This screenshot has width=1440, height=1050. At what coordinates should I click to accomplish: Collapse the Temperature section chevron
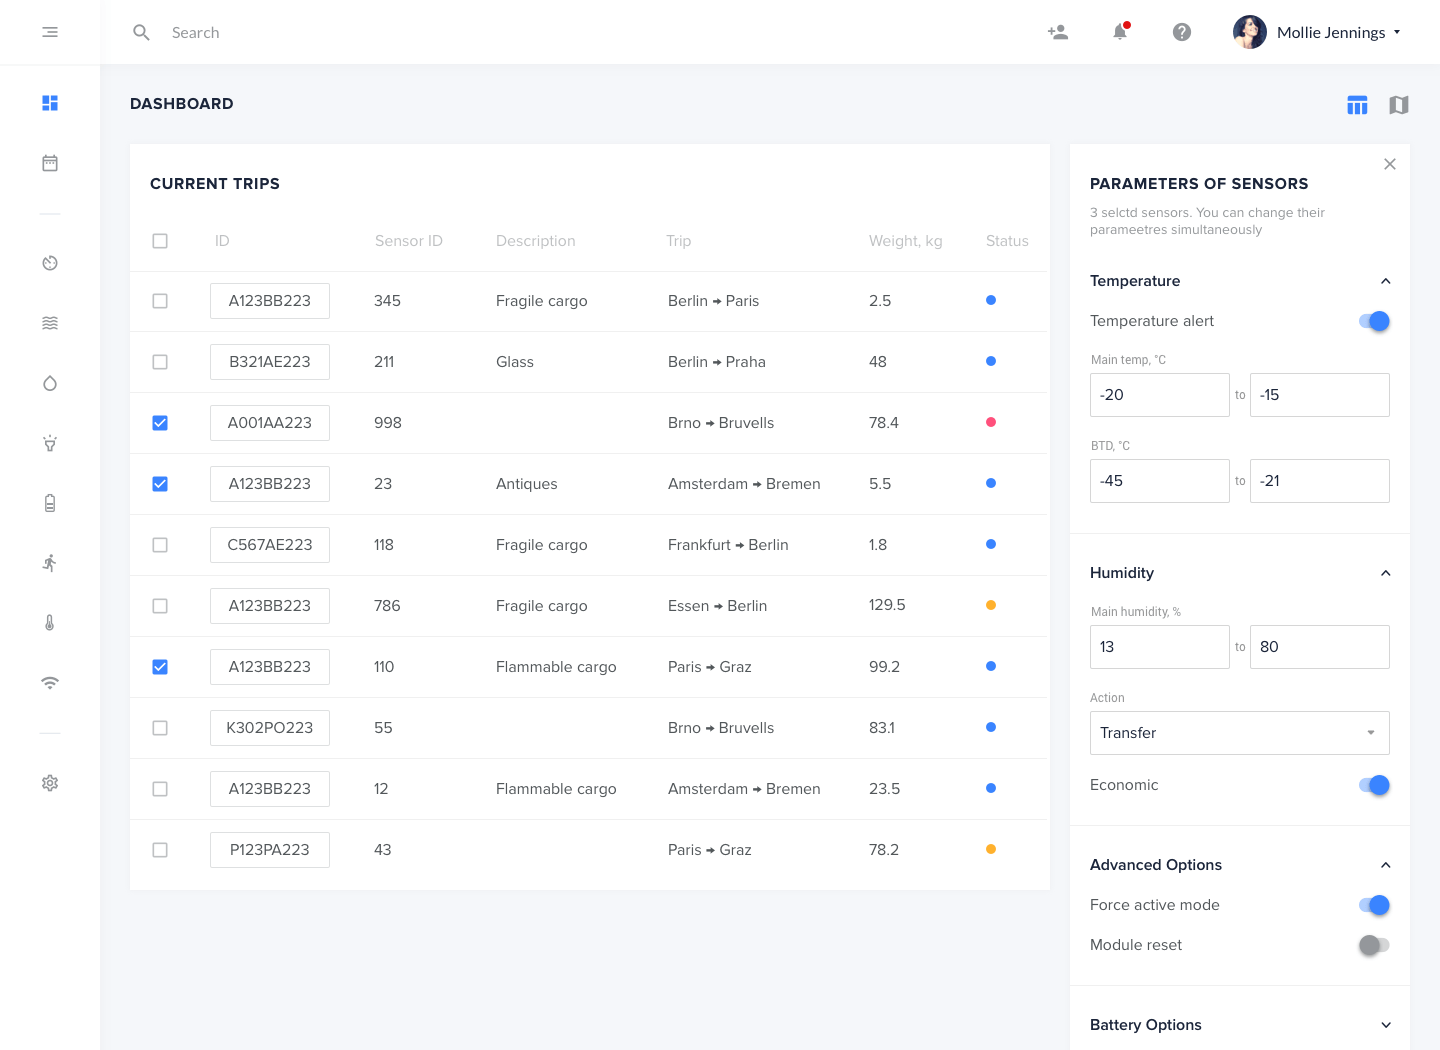pyautogui.click(x=1386, y=281)
